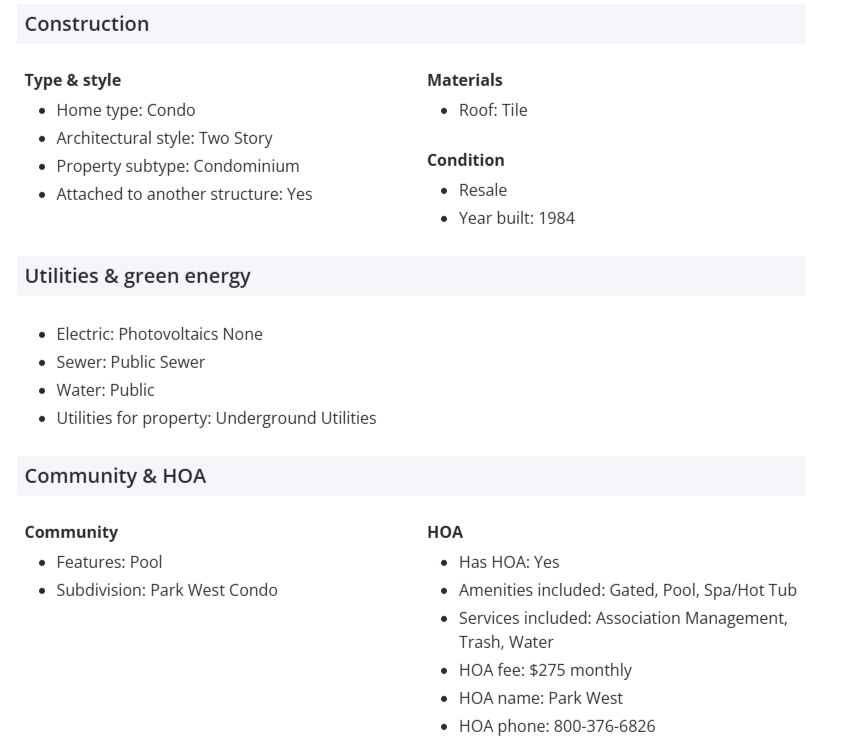This screenshot has height=736, width=841.
Task: Select the HOA name: Park West entry
Action: pos(540,698)
